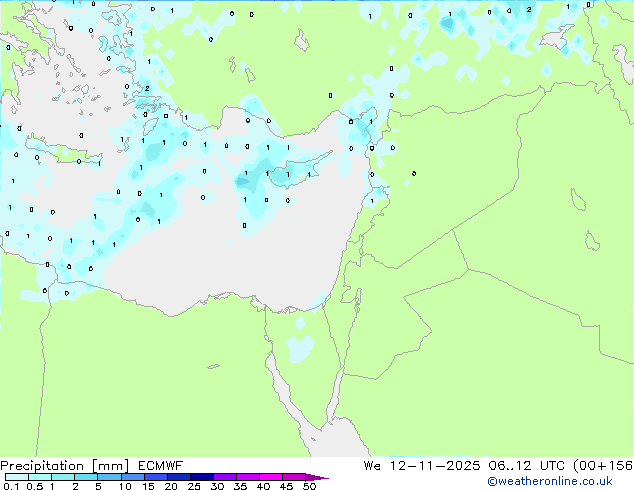Select the 30–35 mm legend color box
634x490 pixels.
coord(225,477)
